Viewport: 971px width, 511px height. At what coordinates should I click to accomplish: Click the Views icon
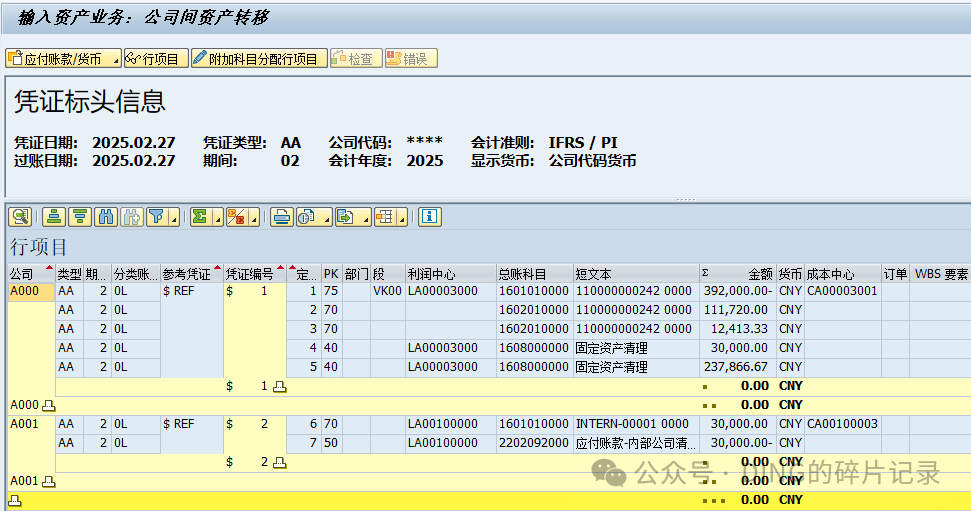pos(307,217)
